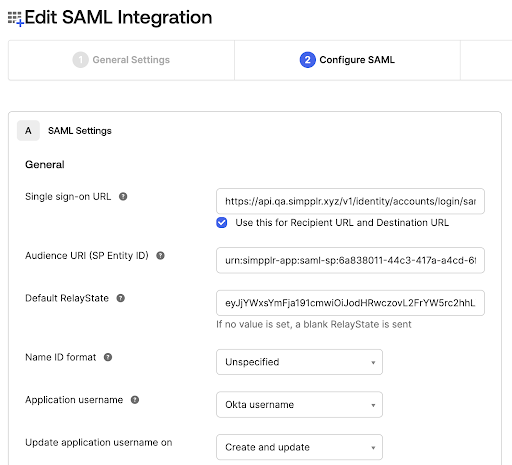Click 'Use this for Recipient URL' label
Screen dimensions: 512x465
tap(342, 223)
